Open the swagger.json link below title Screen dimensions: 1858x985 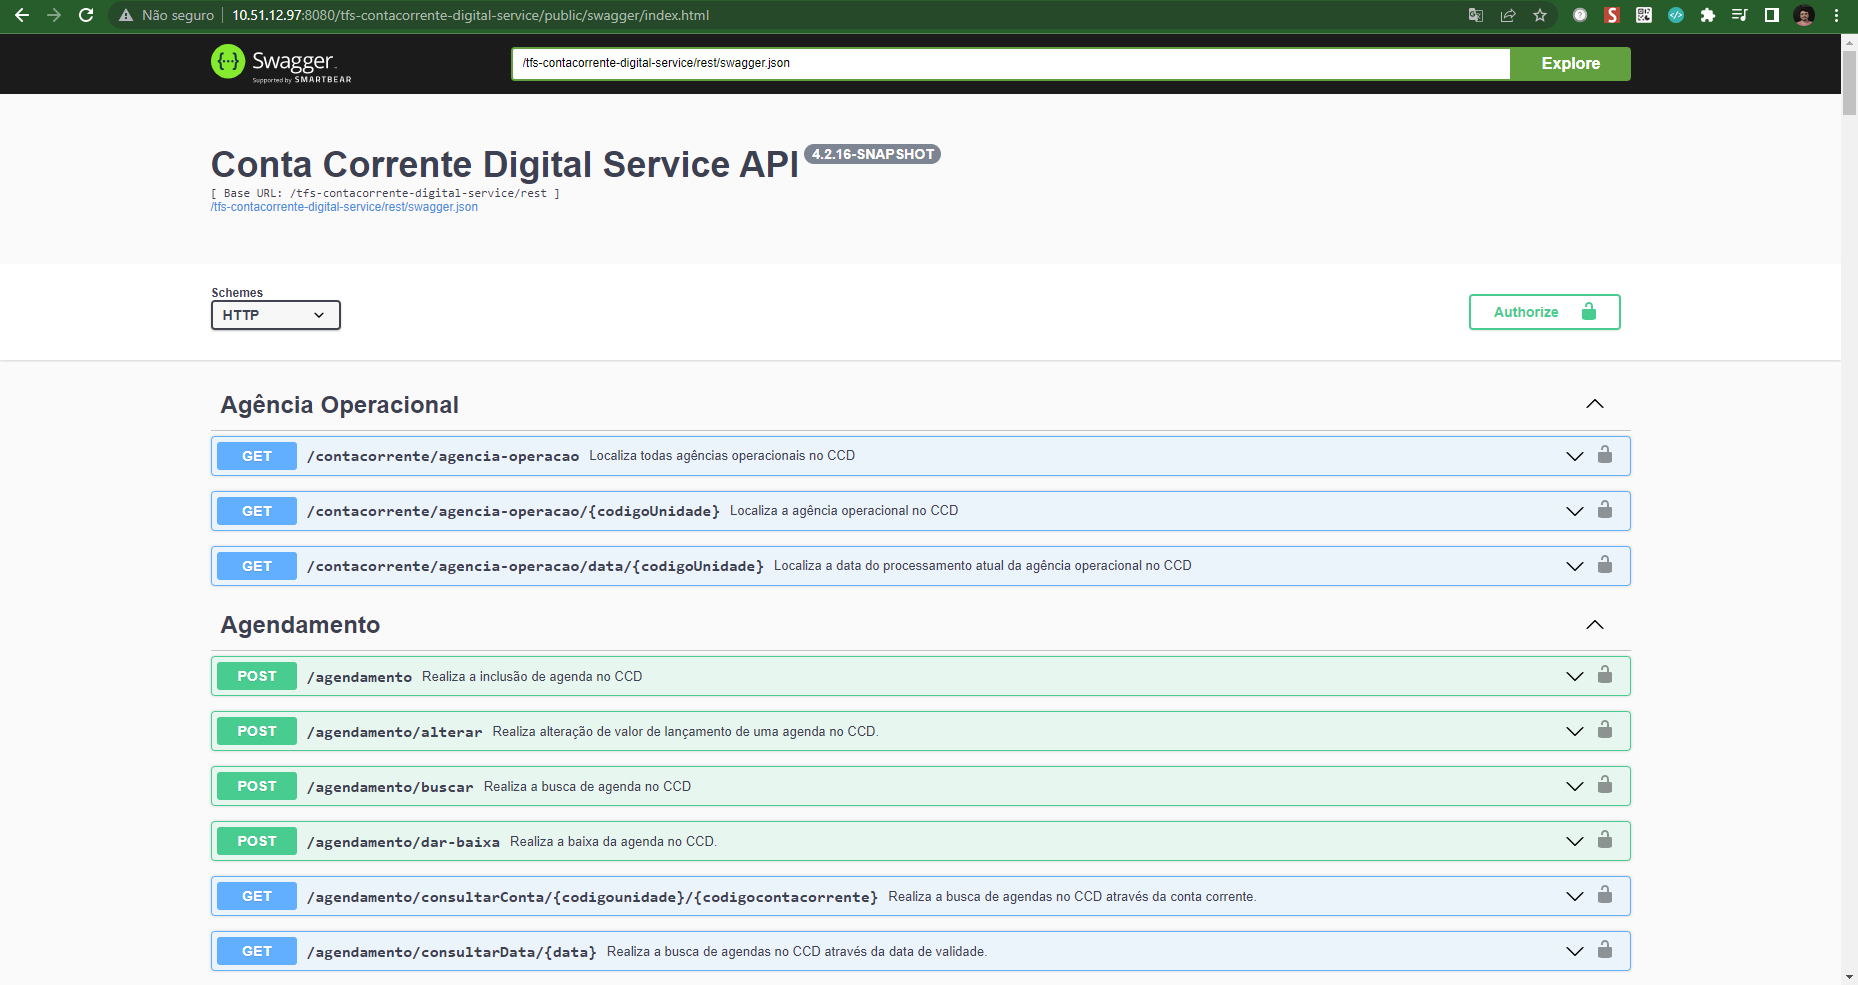[x=344, y=207]
